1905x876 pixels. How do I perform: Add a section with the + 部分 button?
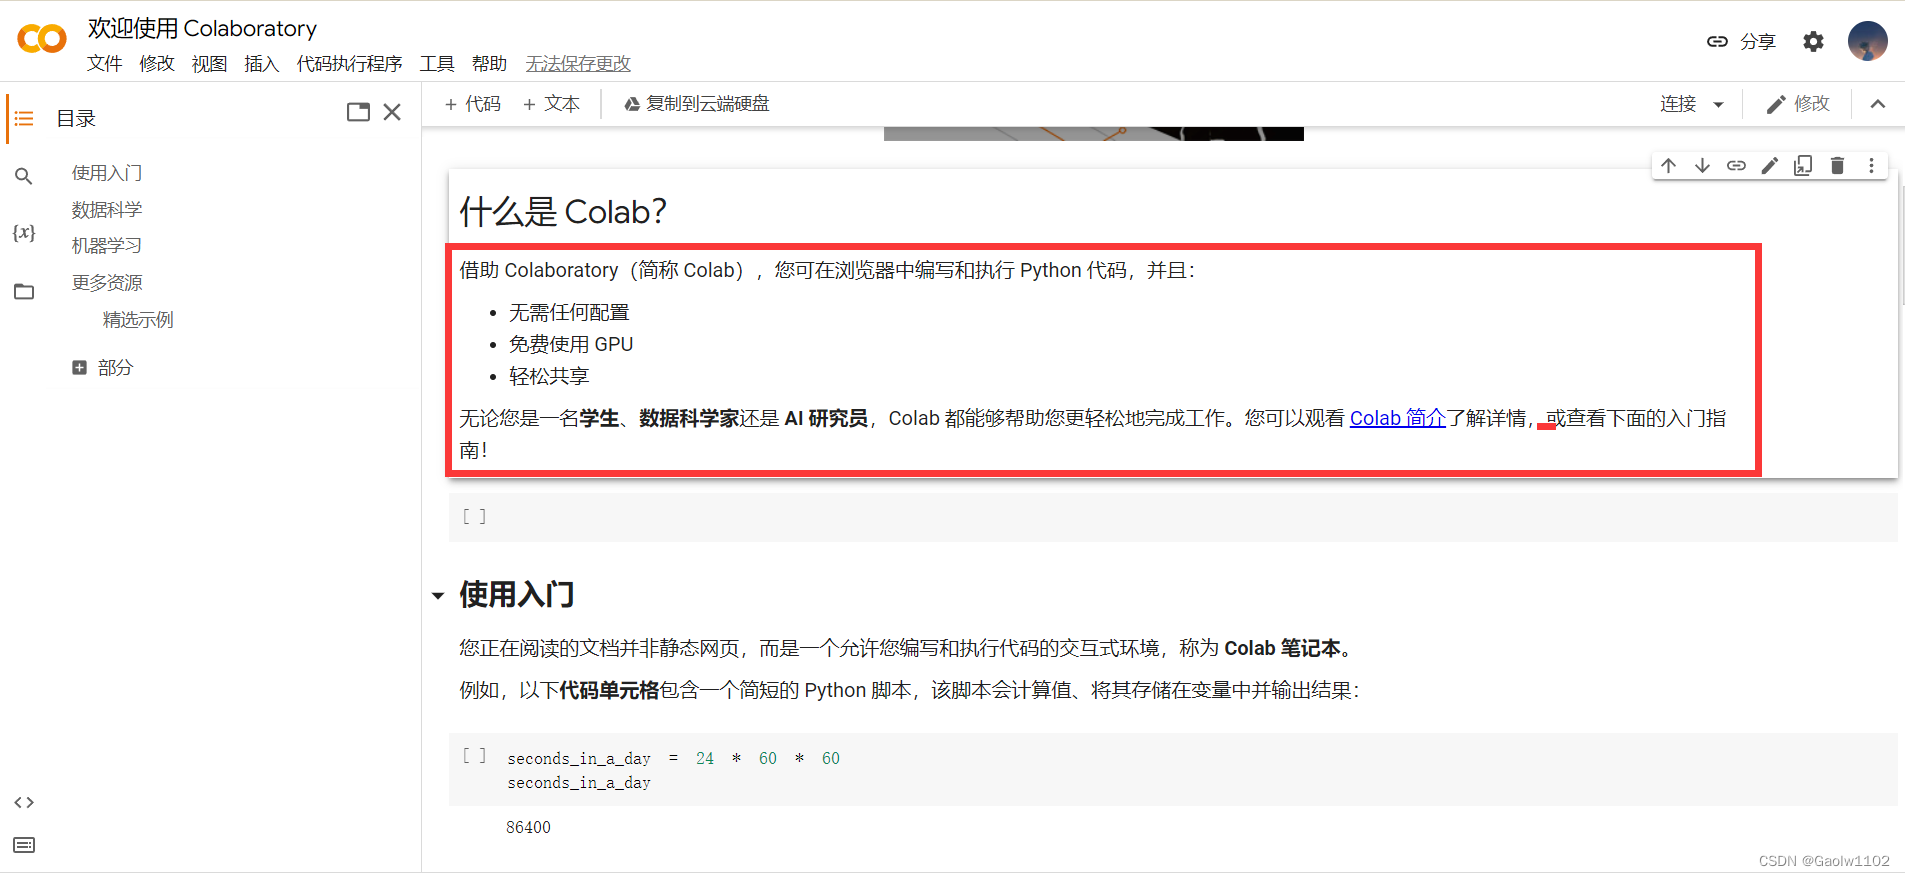103,368
